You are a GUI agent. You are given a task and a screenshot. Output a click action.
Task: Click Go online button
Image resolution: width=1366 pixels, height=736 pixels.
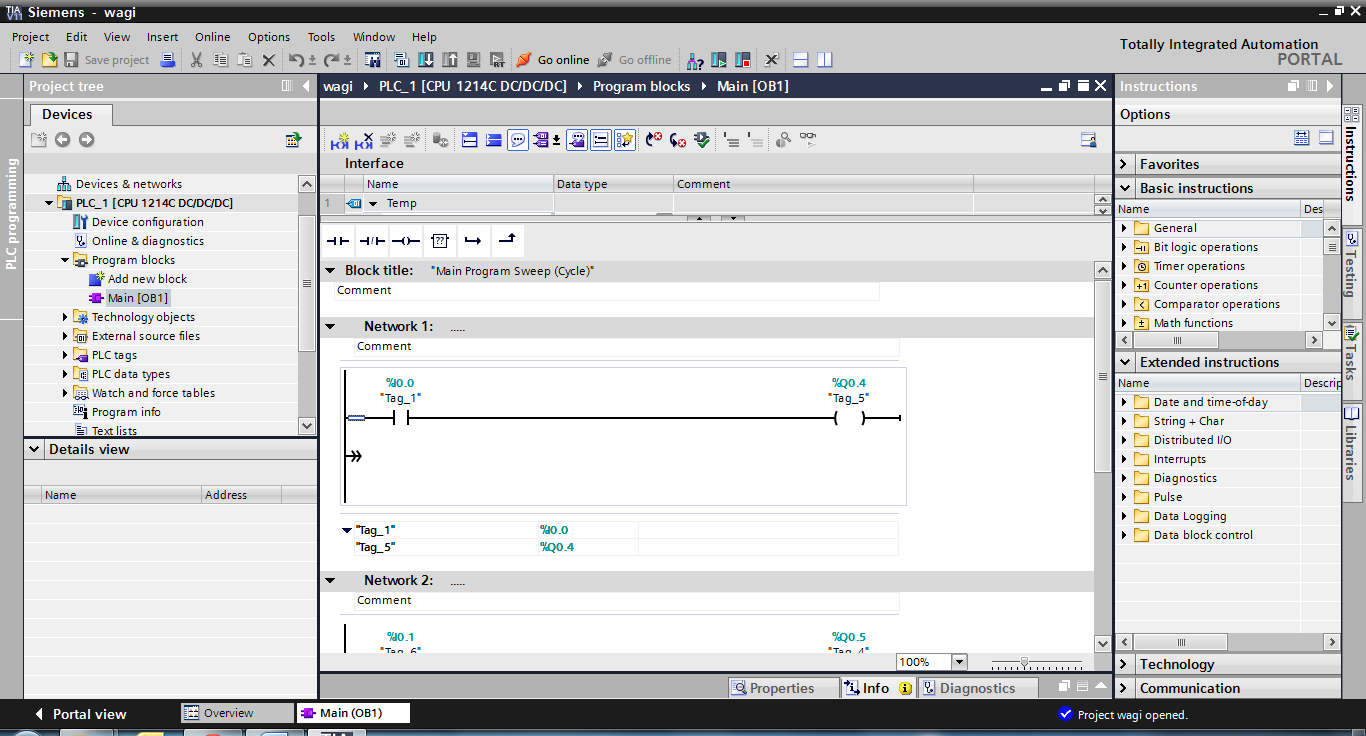(553, 60)
